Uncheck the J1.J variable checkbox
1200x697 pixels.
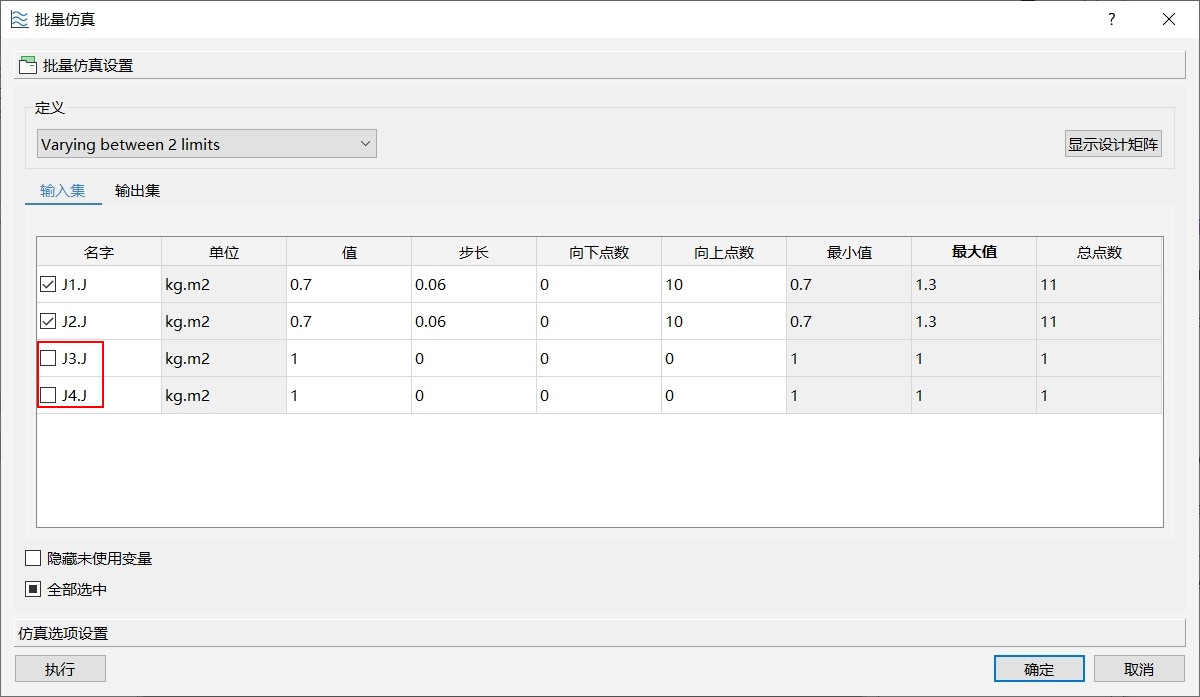click(48, 285)
